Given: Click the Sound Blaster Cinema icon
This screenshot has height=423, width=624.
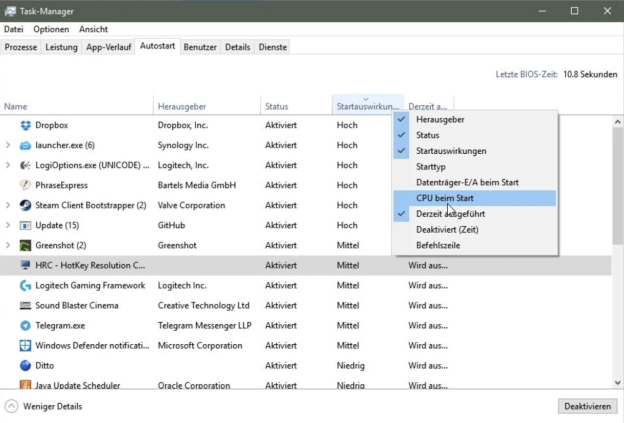Looking at the screenshot, I should [25, 305].
